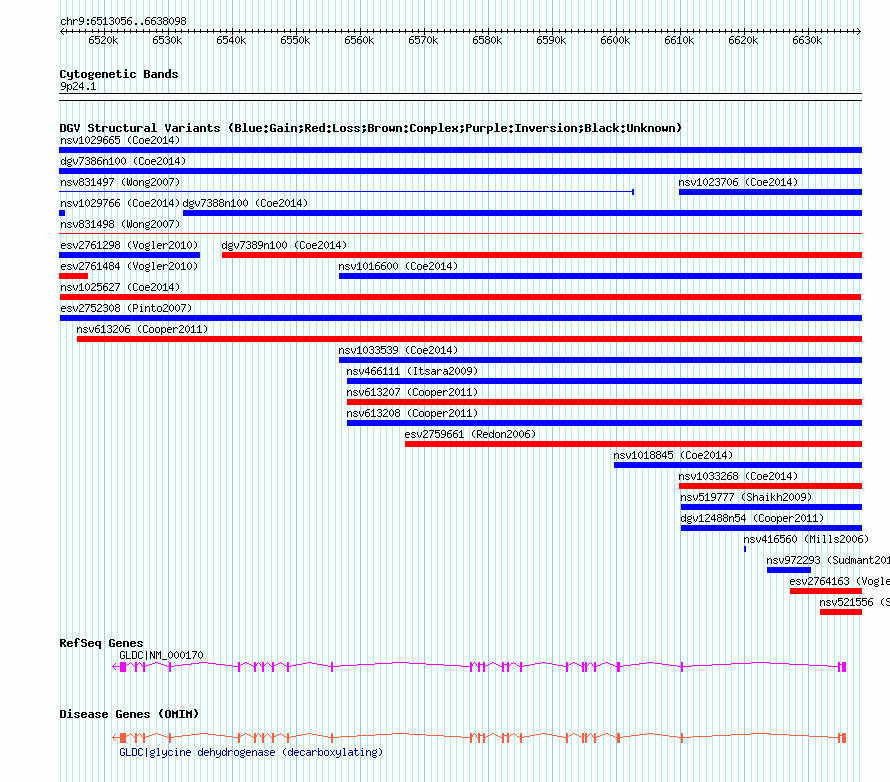Select the esv2761298 (Vogler2010) blue bar
Viewport: 890px width, 782px height.
[x=129, y=255]
